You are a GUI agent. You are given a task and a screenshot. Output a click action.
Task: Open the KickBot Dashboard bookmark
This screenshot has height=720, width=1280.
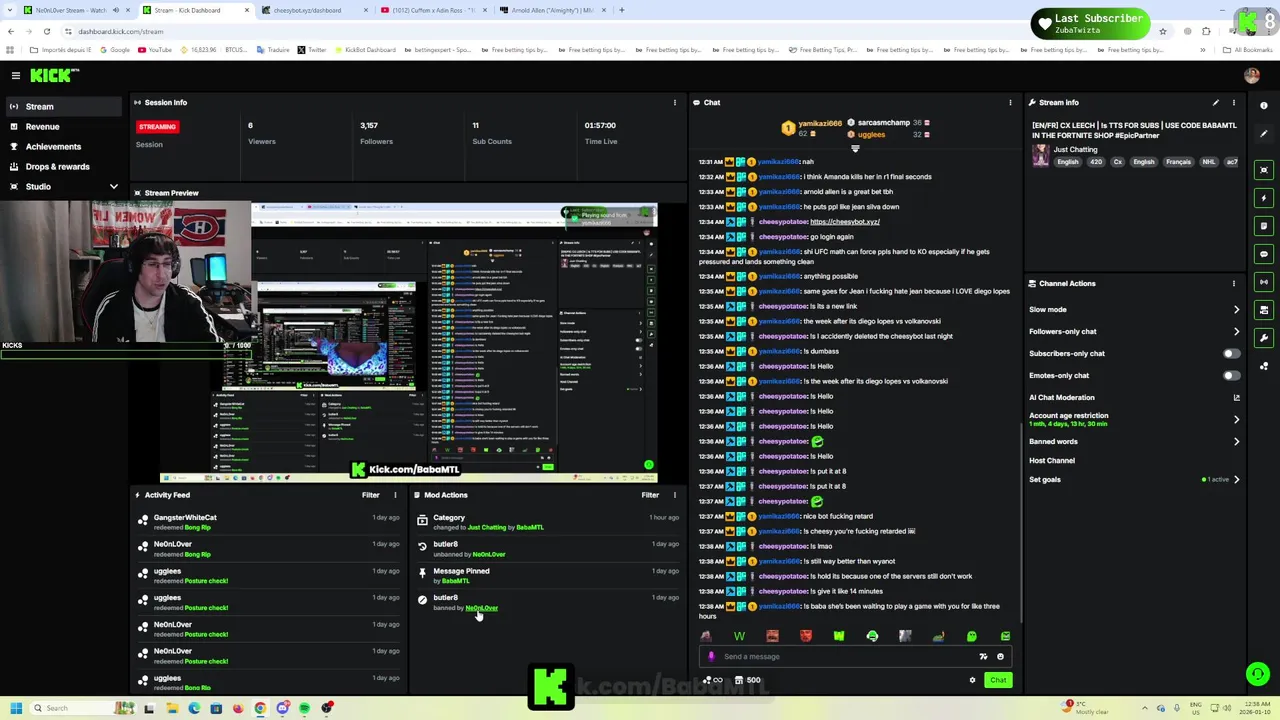[365, 50]
